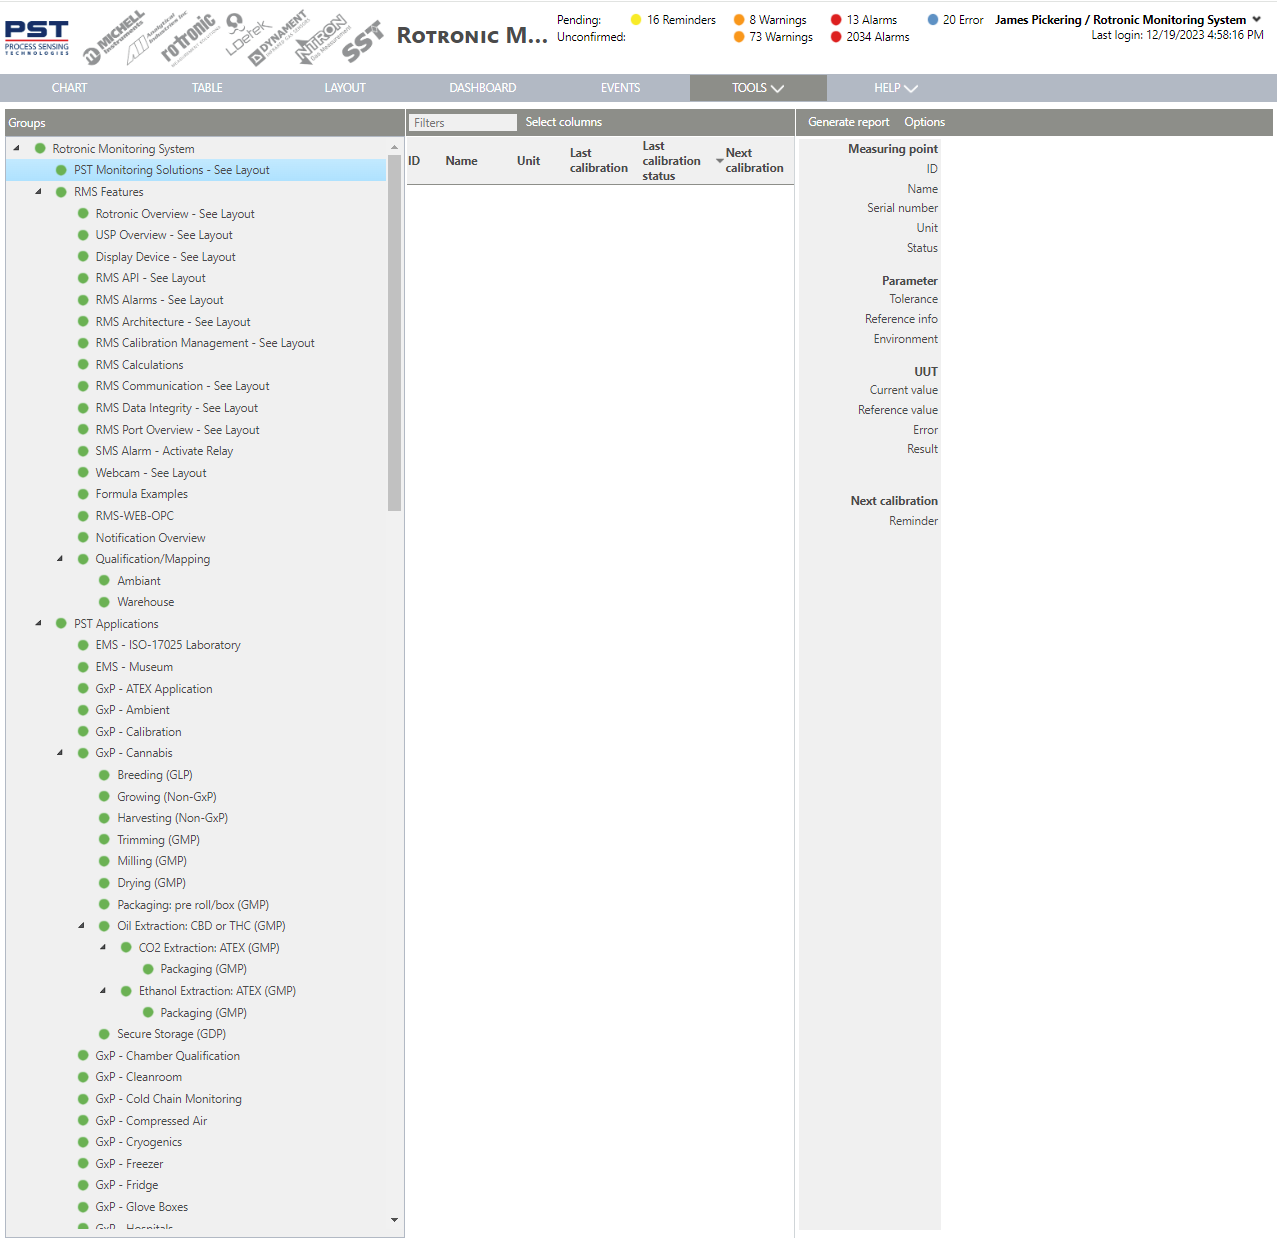Switch to the EVENTS tab

click(620, 88)
